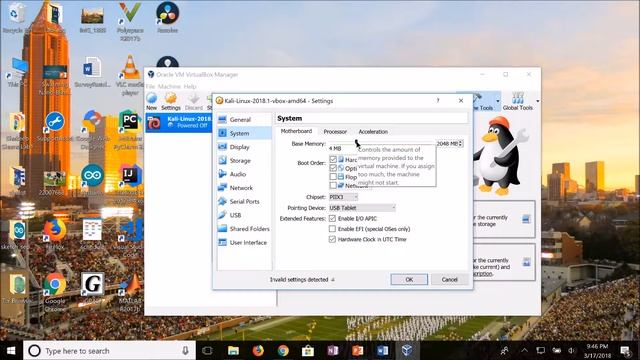
Task: Click the Base Memory 2048 MB field
Action: [x=447, y=144]
